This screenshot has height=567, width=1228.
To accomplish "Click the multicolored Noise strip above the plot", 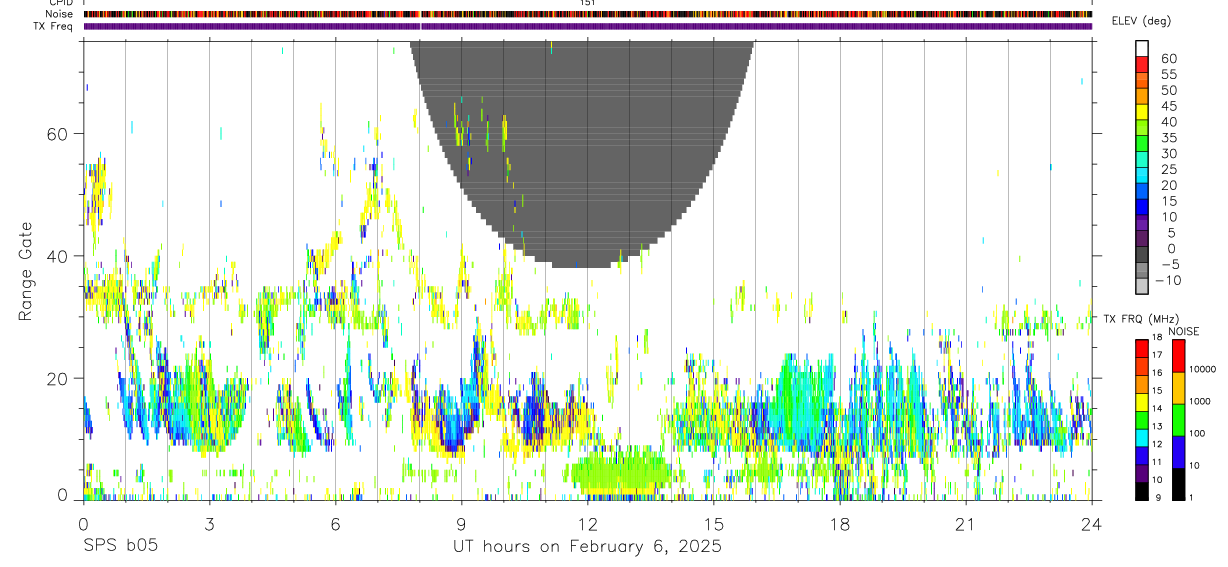I will point(588,14).
